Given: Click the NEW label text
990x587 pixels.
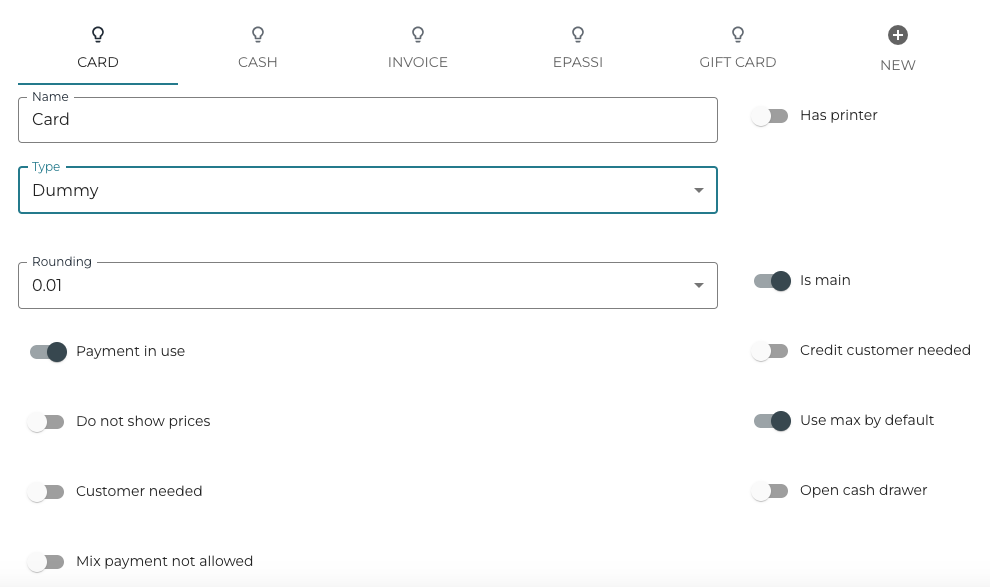Looking at the screenshot, I should (x=898, y=65).
